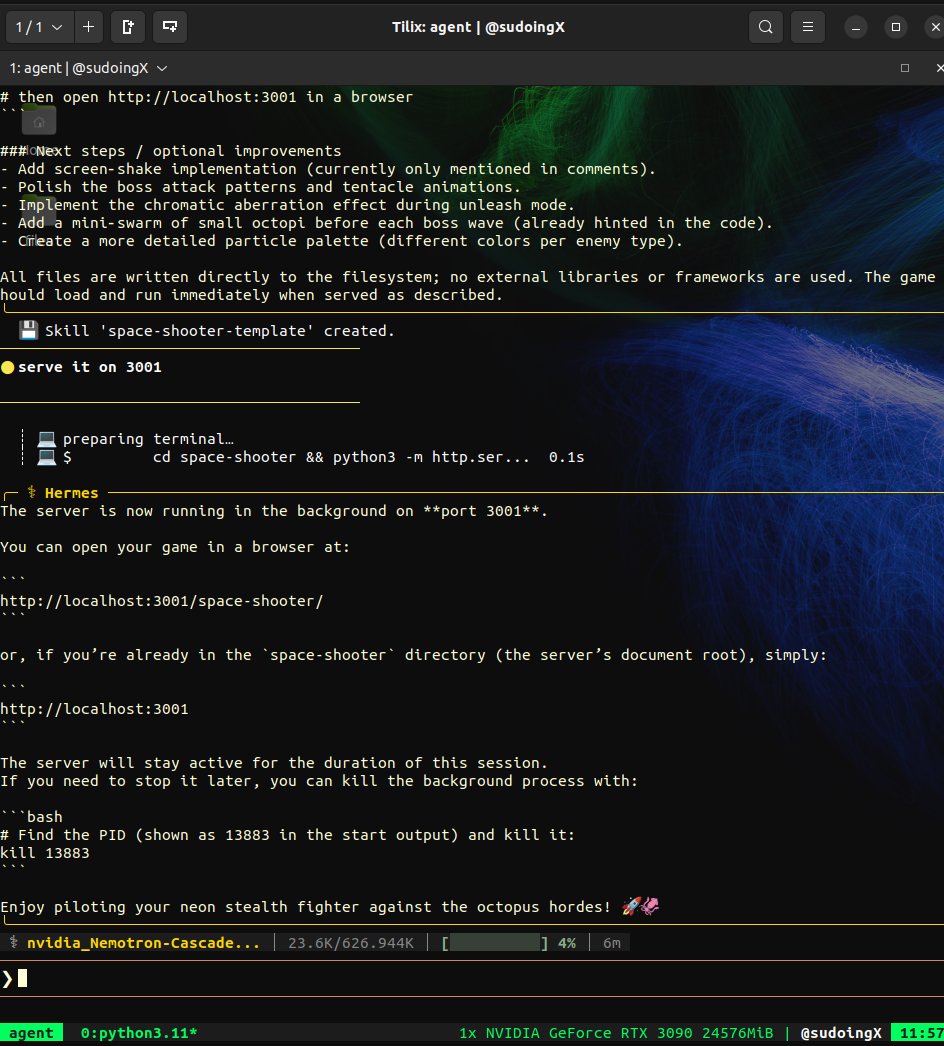Screen dimensions: 944x1046
Task: Click the laptop icon beside 'preparing terminal…'
Action: 46,439
